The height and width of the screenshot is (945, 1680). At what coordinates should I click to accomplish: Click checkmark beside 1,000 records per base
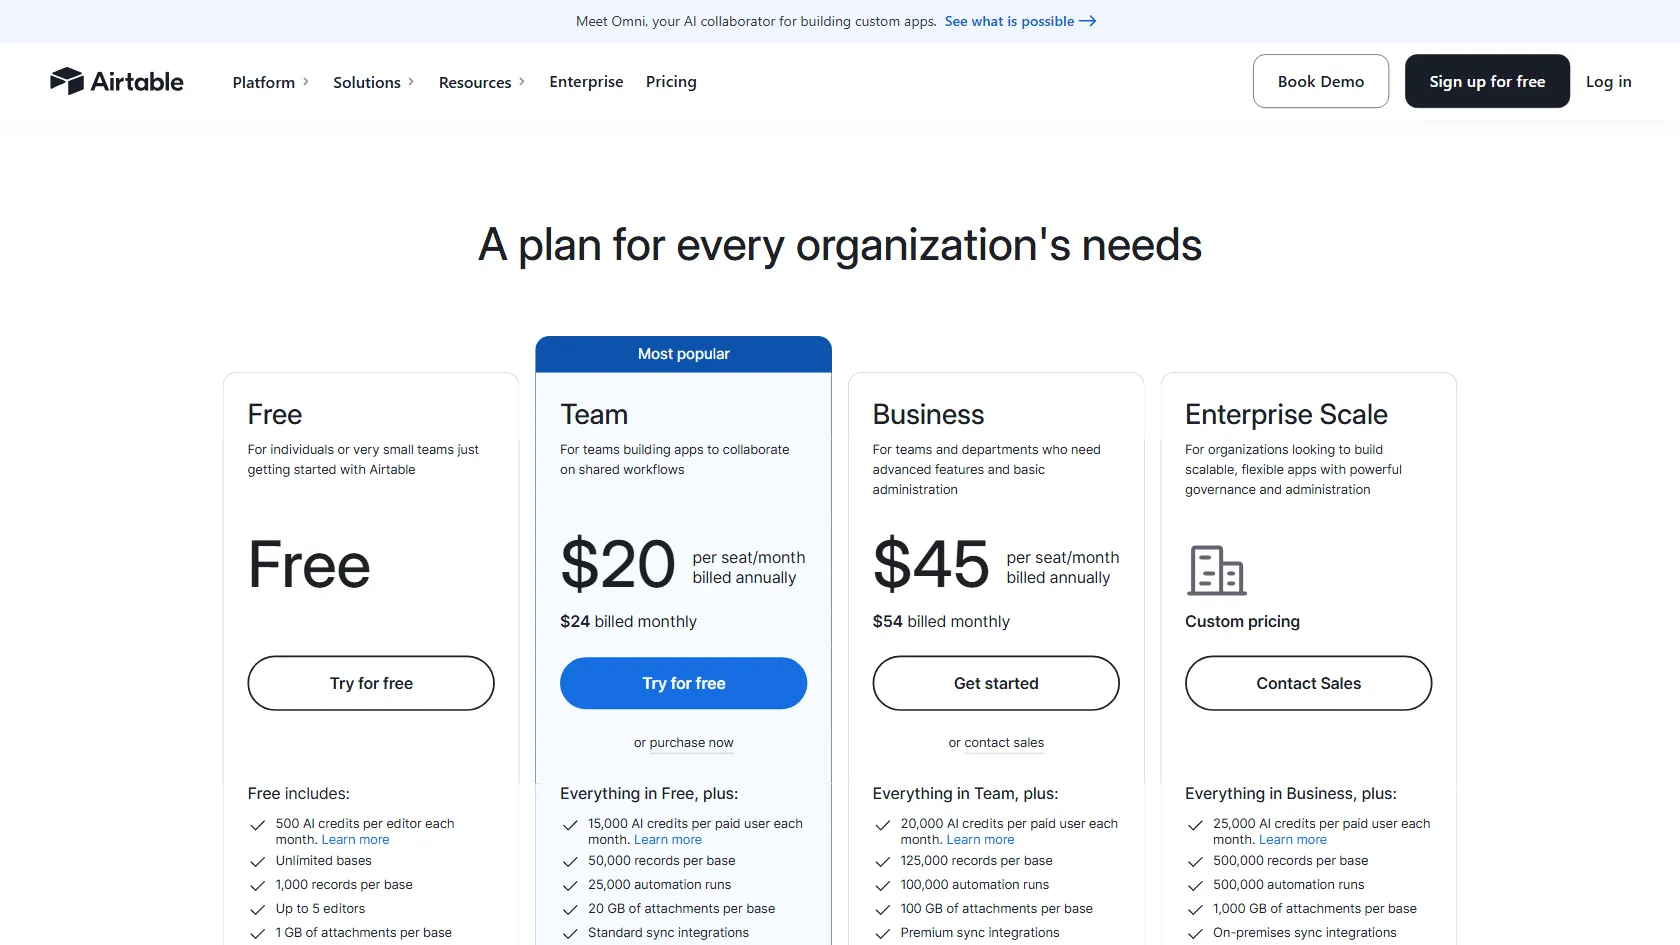257,885
